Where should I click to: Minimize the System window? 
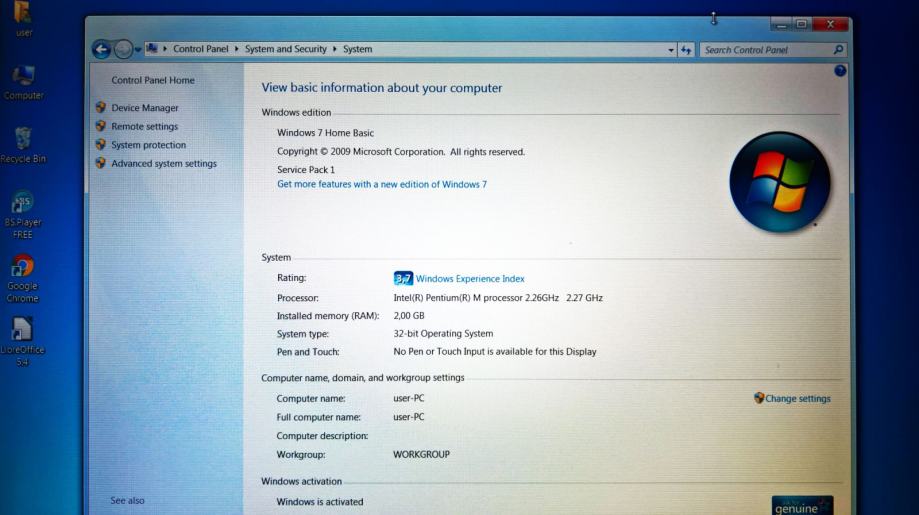coord(781,25)
